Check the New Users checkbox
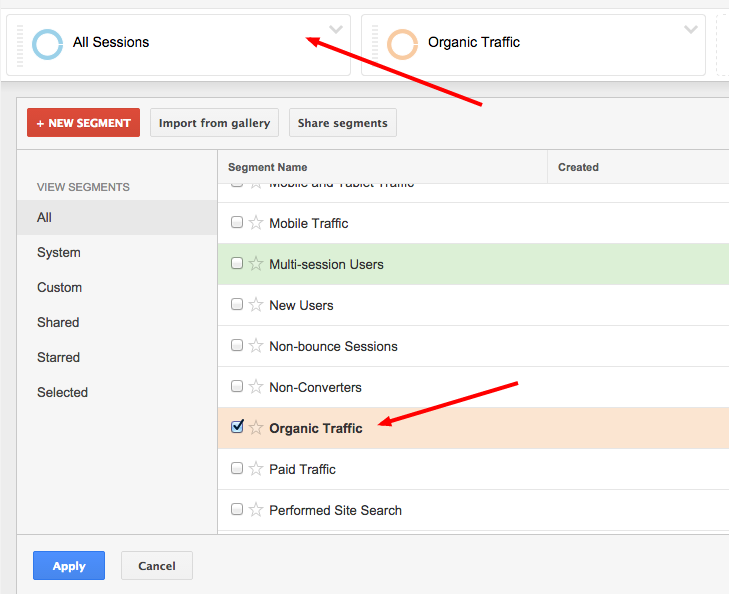The image size is (729, 594). click(x=237, y=304)
